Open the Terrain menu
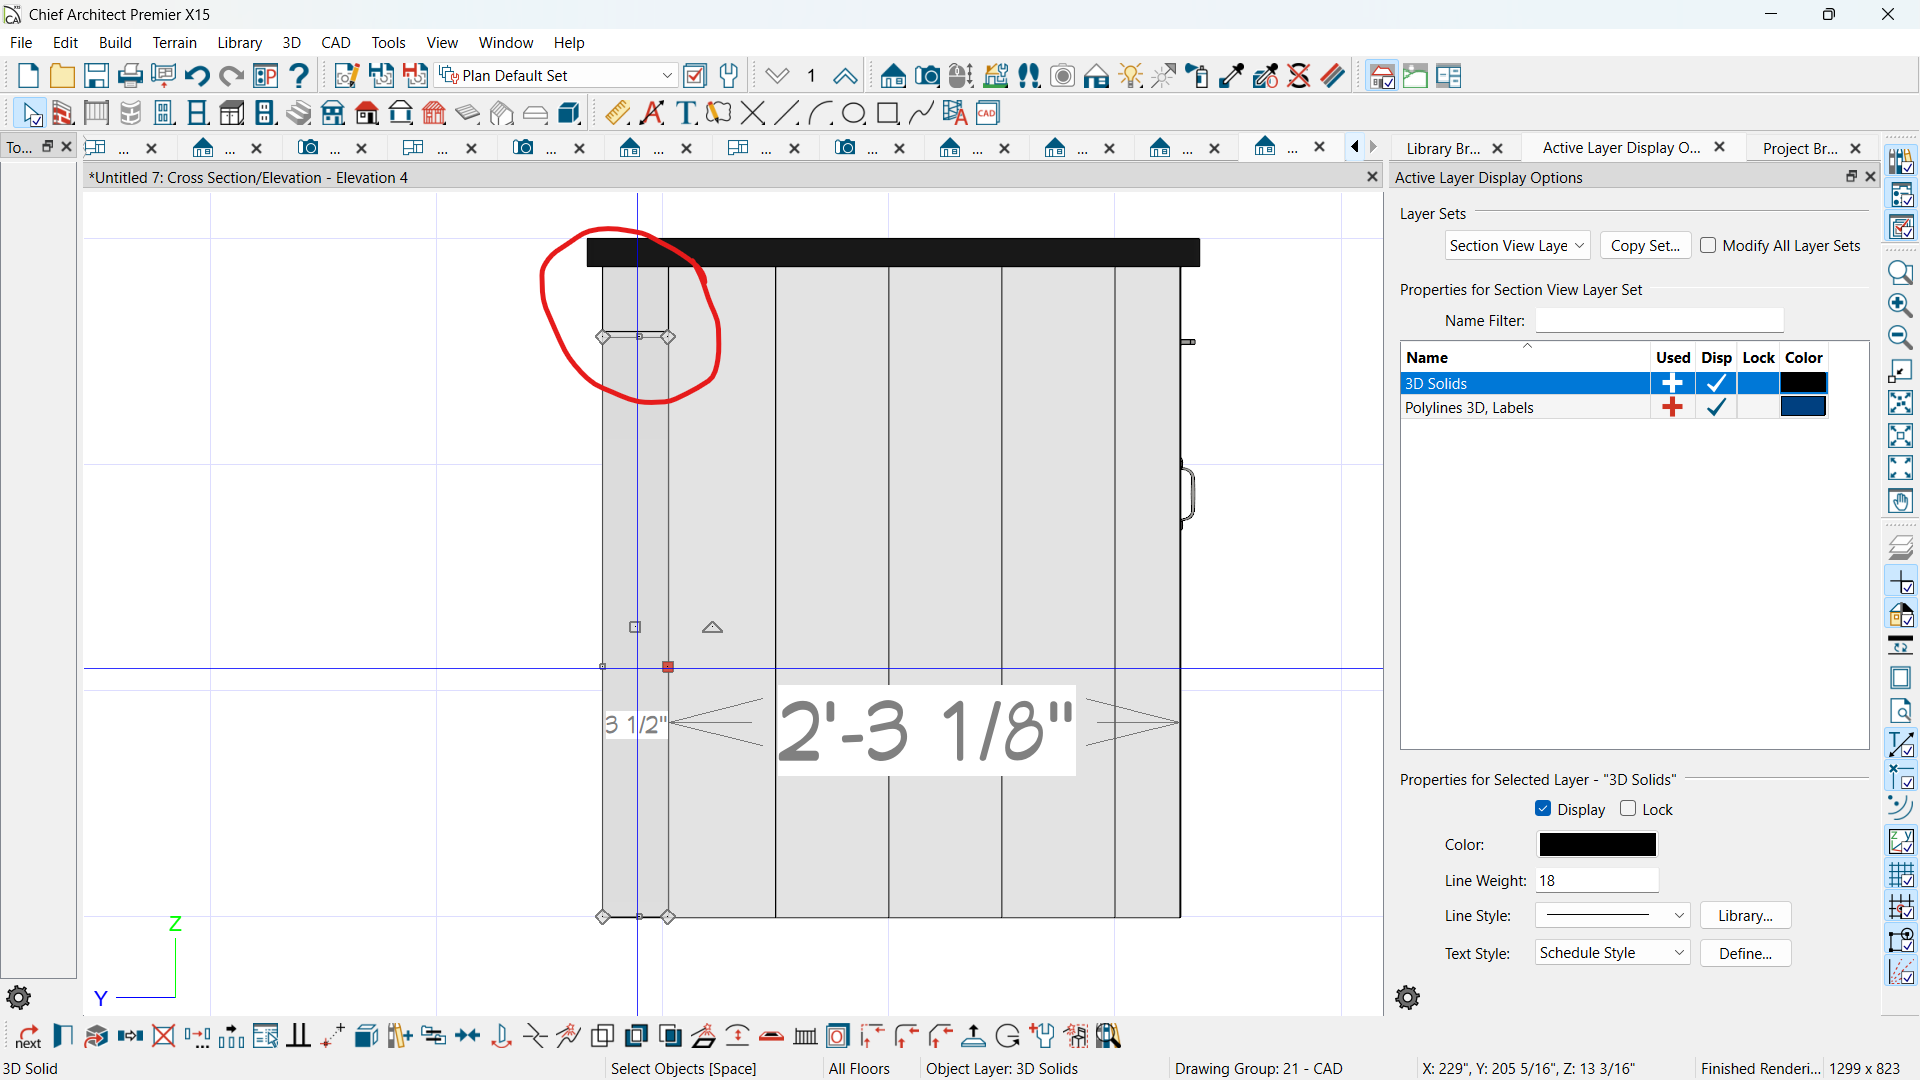Screen dimensions: 1920x1080 pyautogui.click(x=174, y=43)
